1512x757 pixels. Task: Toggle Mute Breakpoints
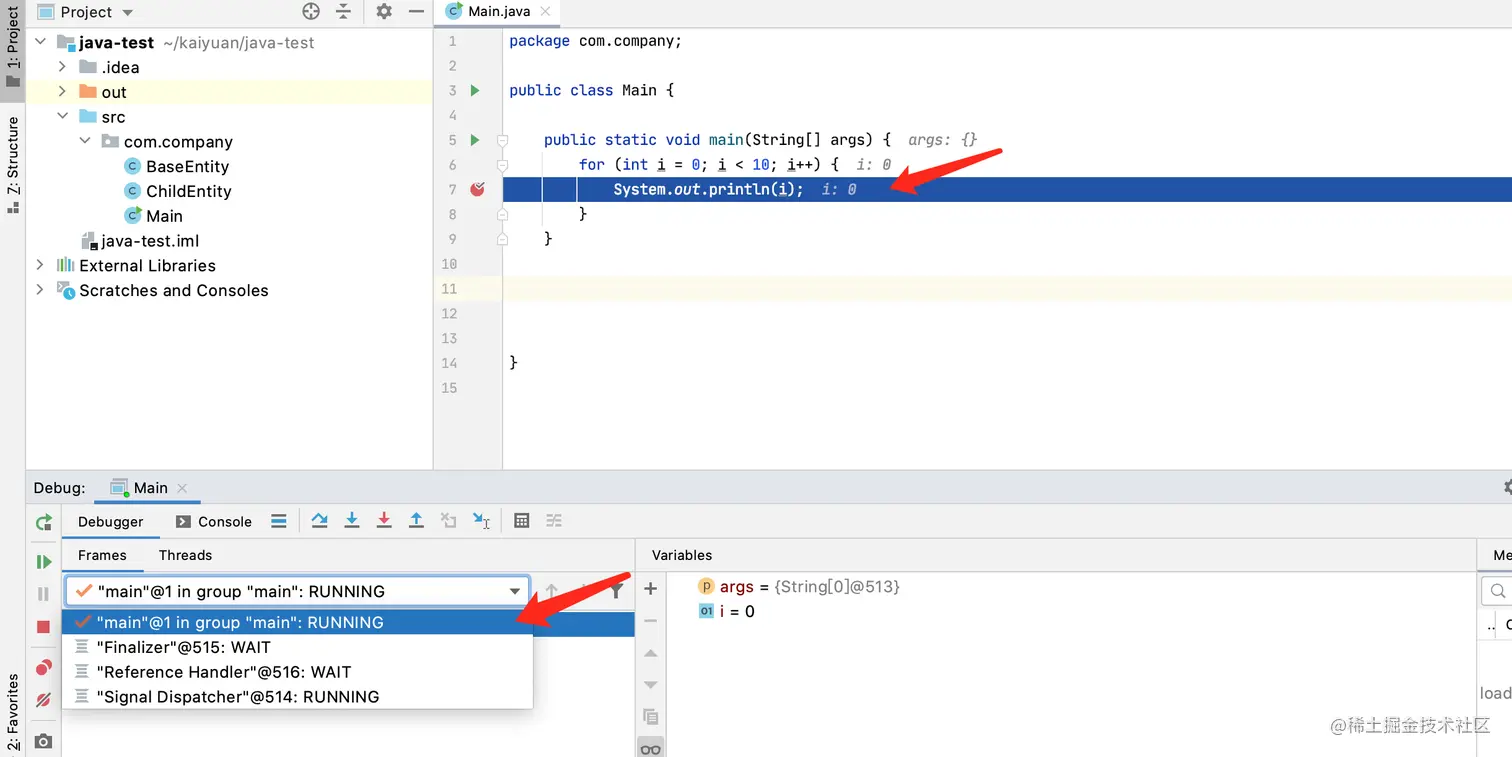[x=44, y=700]
